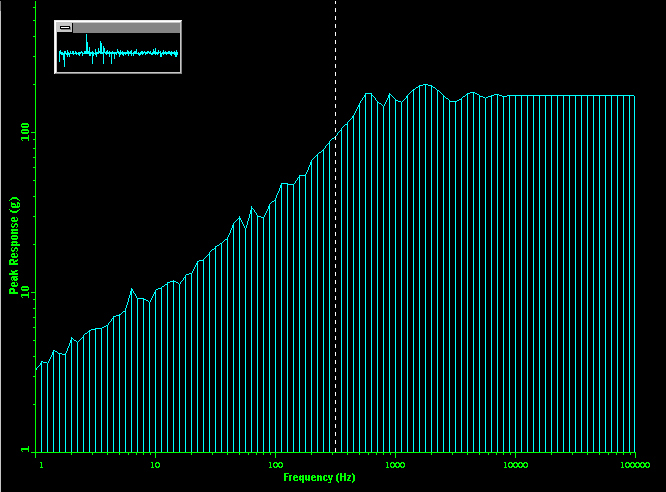Click the "Frequency (Hz)" axis label

319,478
